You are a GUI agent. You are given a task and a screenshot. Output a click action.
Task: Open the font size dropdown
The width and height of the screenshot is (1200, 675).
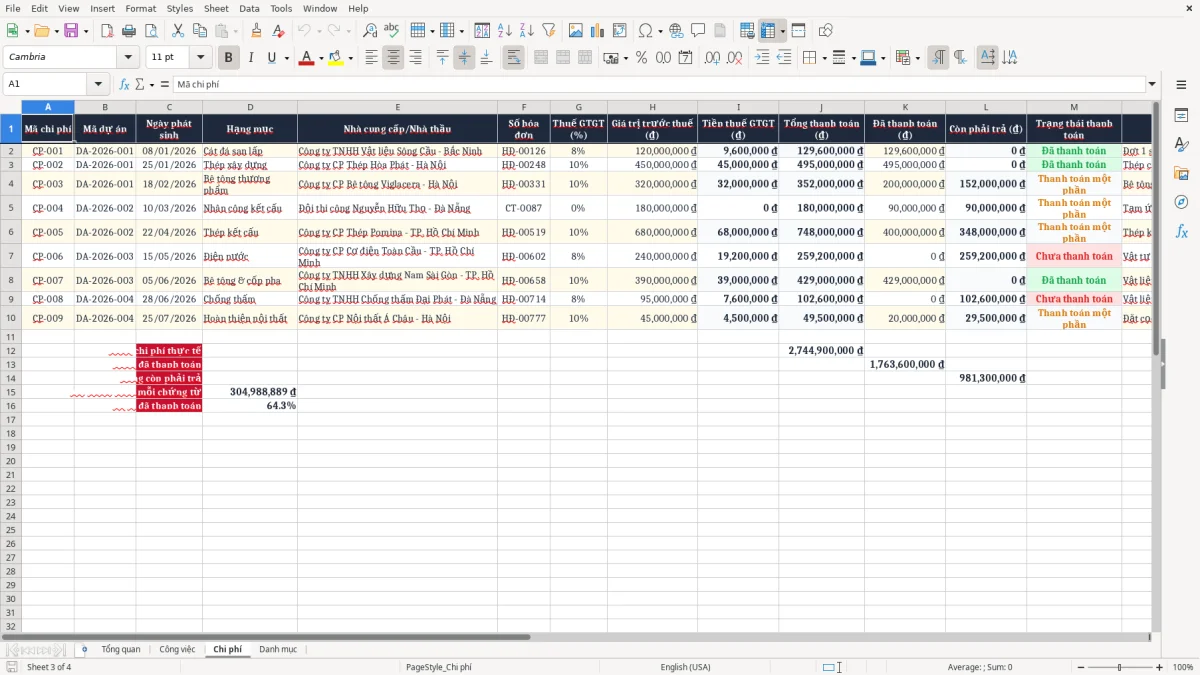pos(200,57)
